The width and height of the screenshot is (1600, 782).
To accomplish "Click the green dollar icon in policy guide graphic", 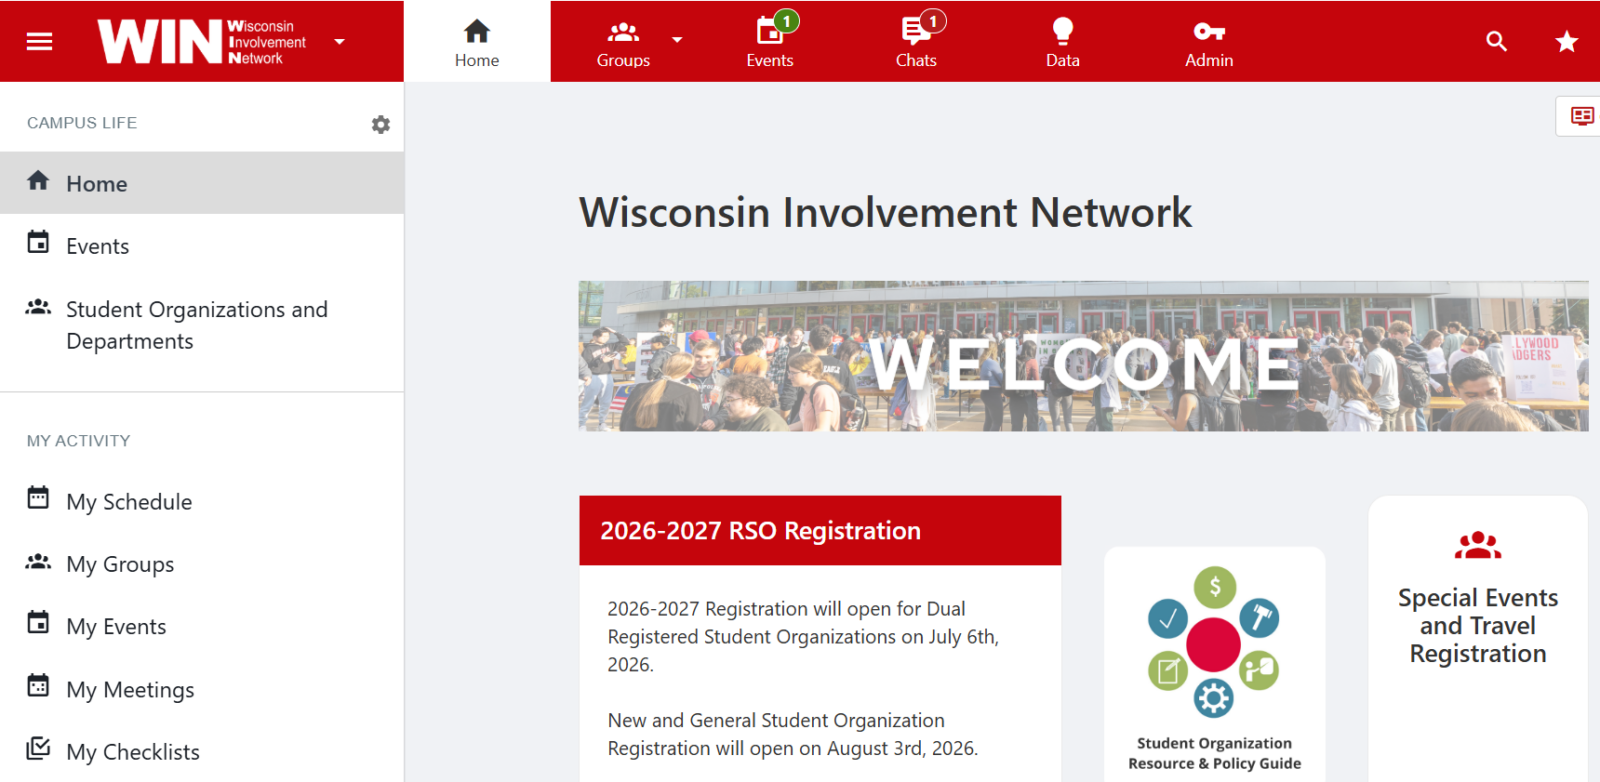I will 1215,587.
